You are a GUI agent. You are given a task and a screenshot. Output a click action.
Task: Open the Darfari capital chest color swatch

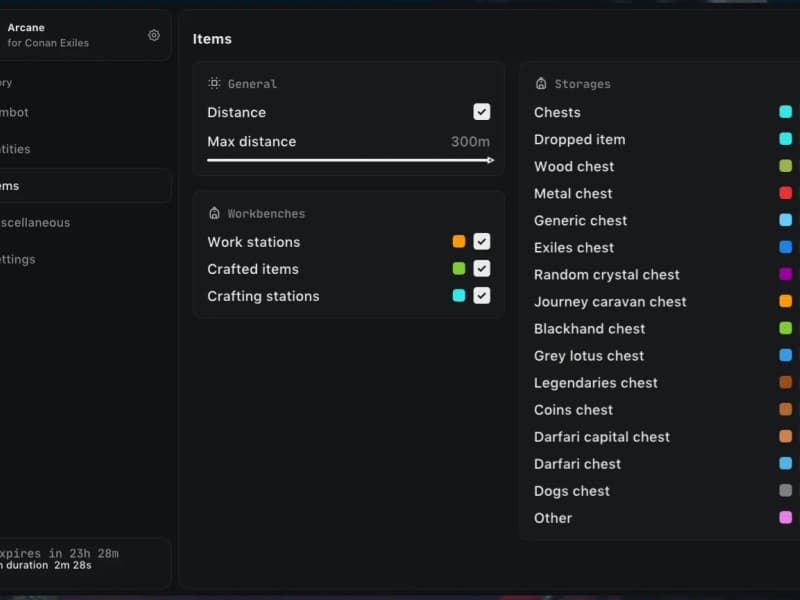coord(785,436)
